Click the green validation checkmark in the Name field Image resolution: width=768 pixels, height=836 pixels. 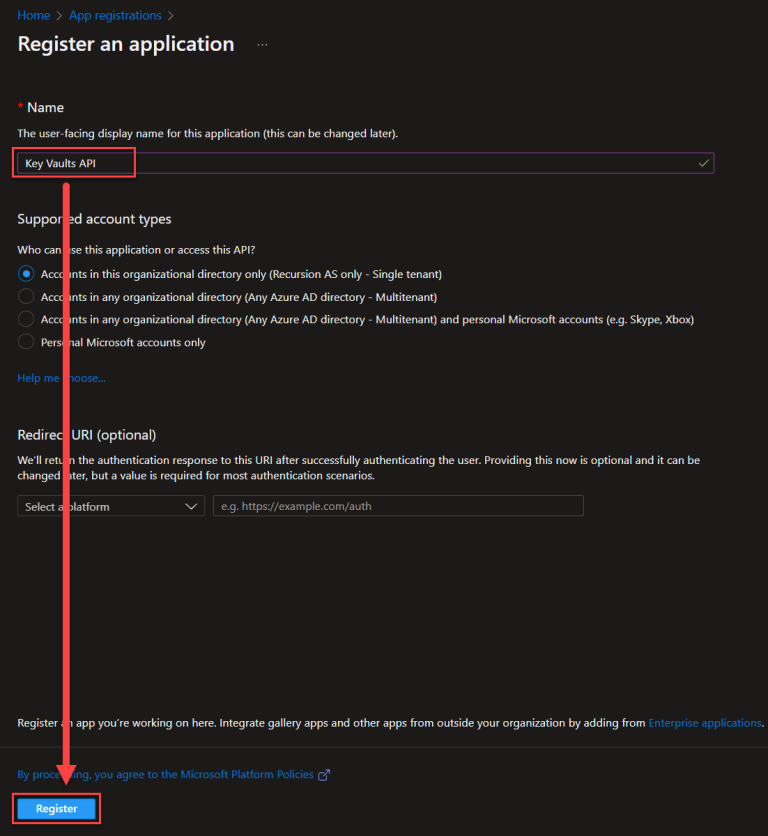(704, 162)
